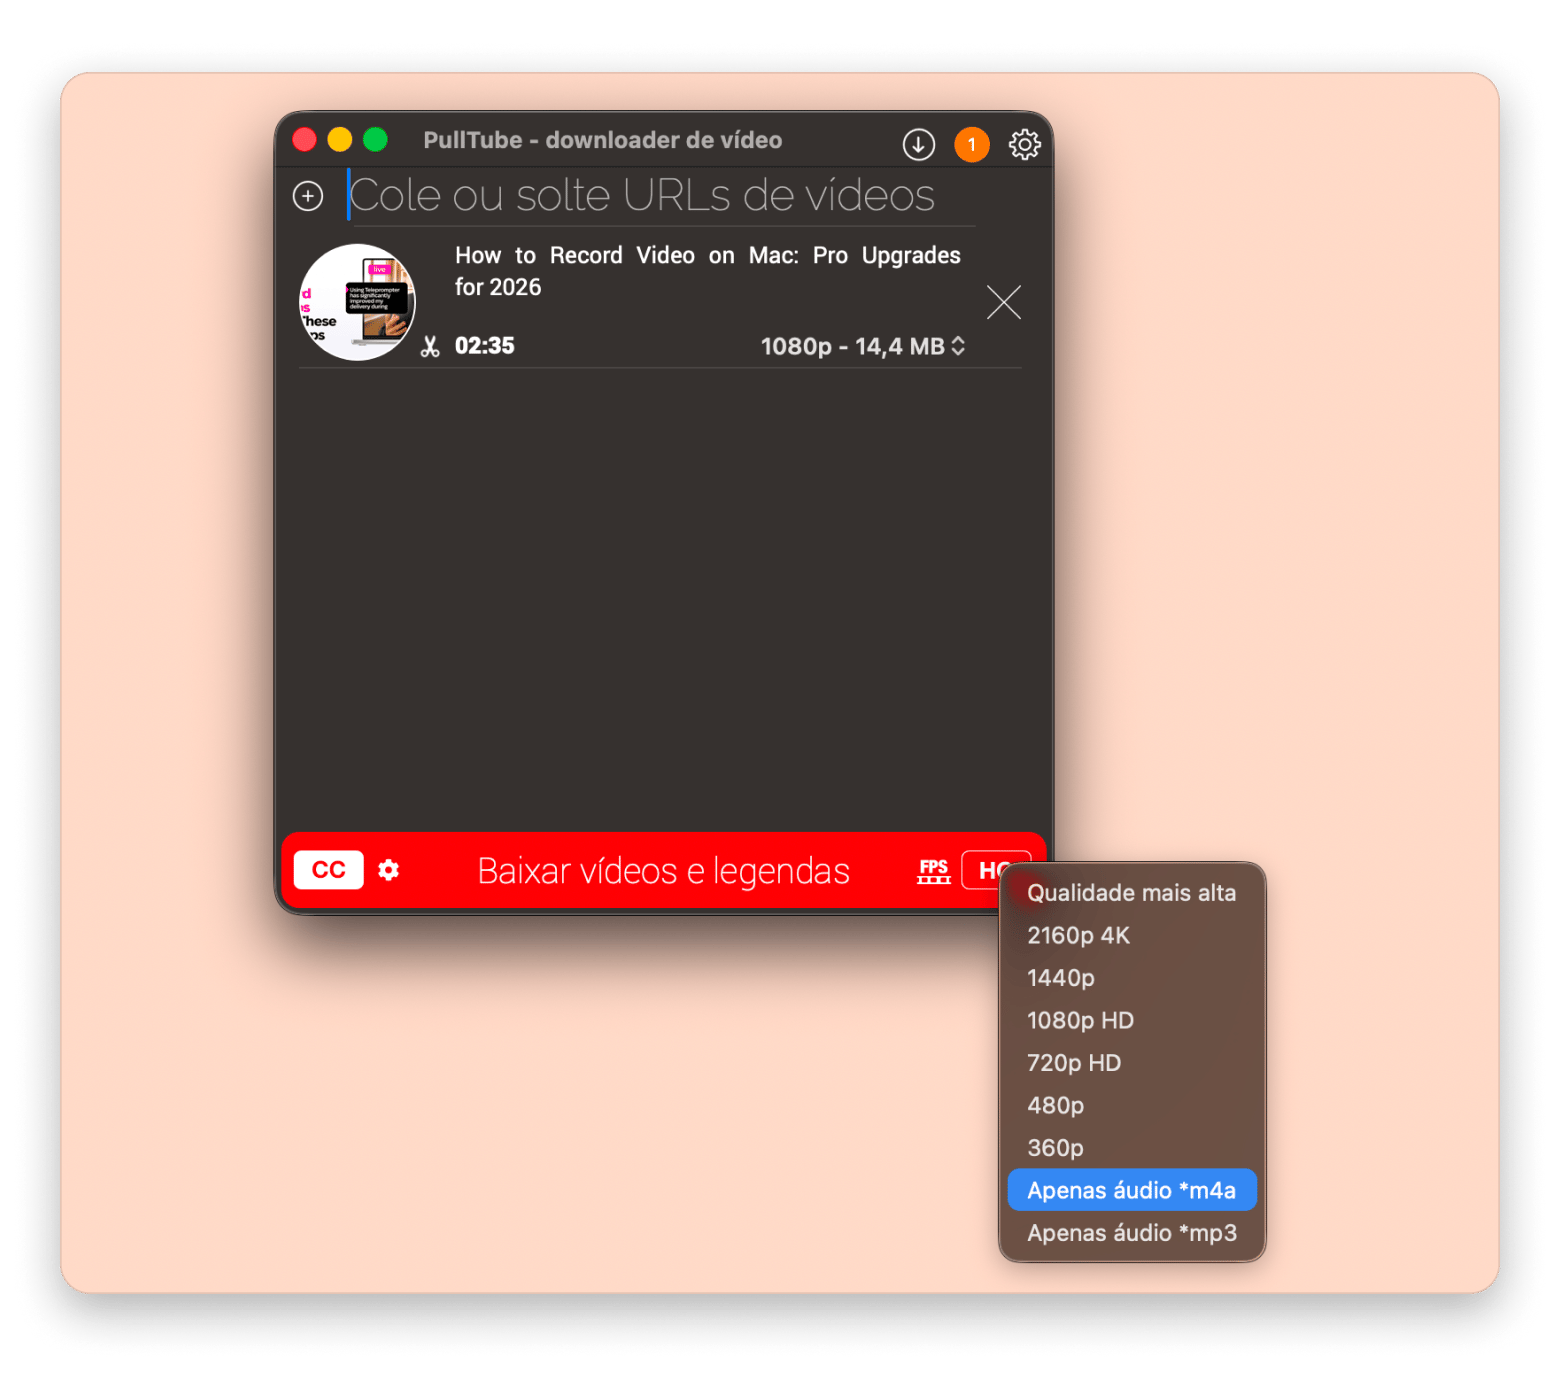Open the downloads list arrow icon
This screenshot has height=1374, width=1560.
coord(918,144)
